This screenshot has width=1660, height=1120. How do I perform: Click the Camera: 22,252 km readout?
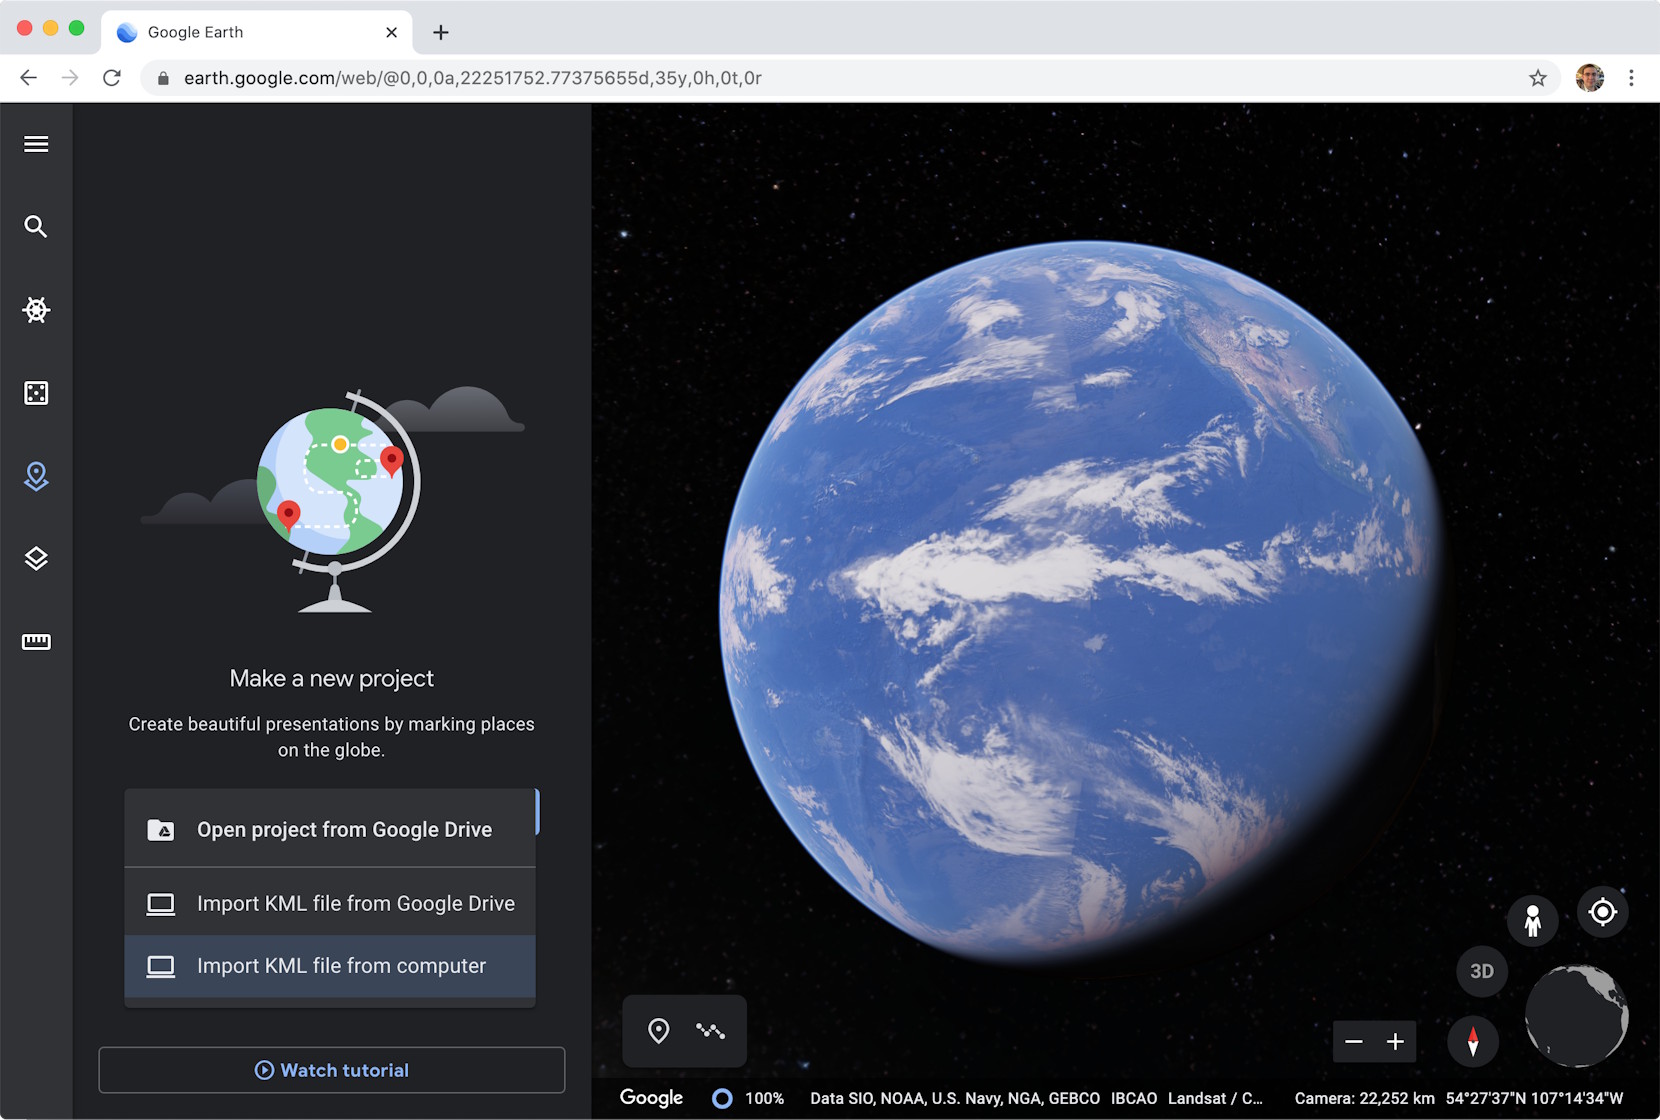click(x=1364, y=1098)
